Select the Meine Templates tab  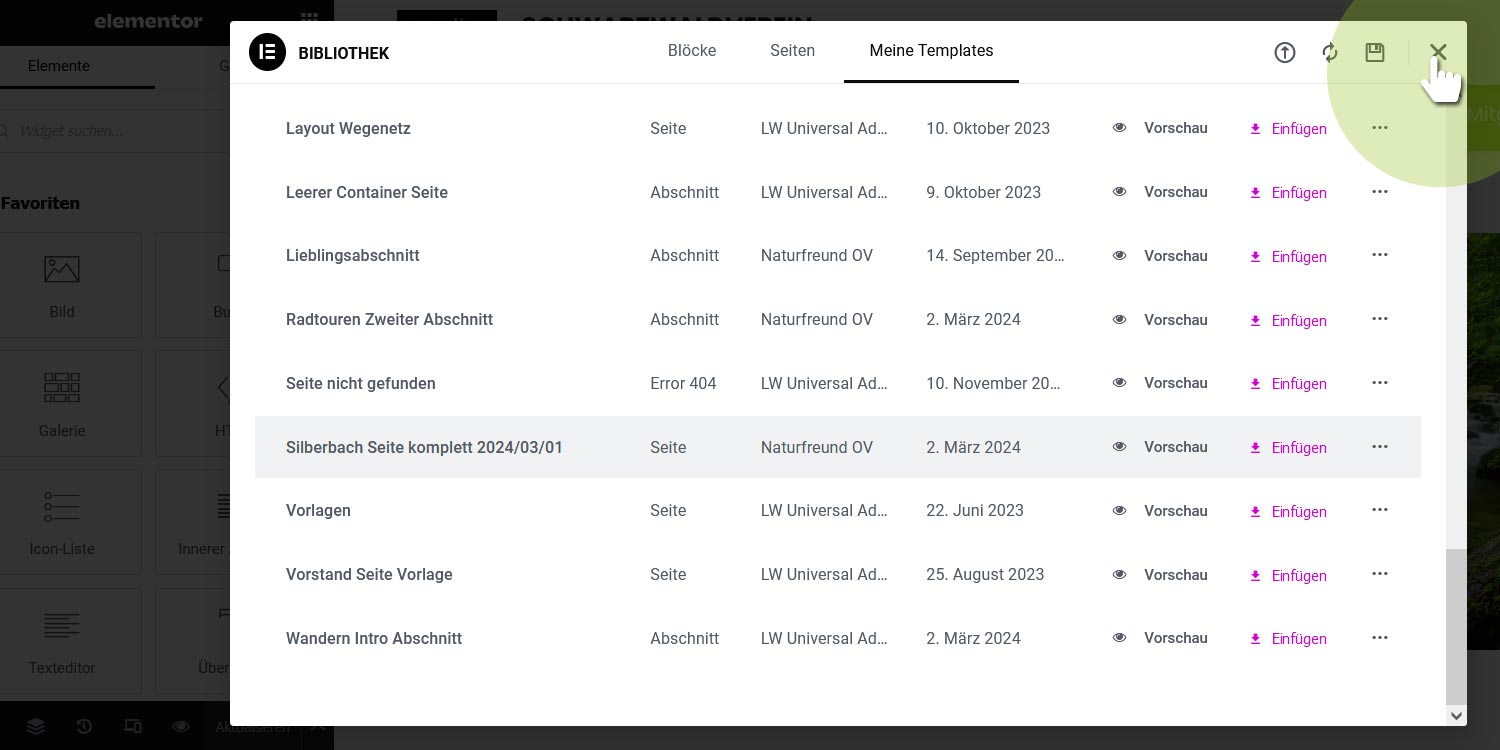[931, 50]
